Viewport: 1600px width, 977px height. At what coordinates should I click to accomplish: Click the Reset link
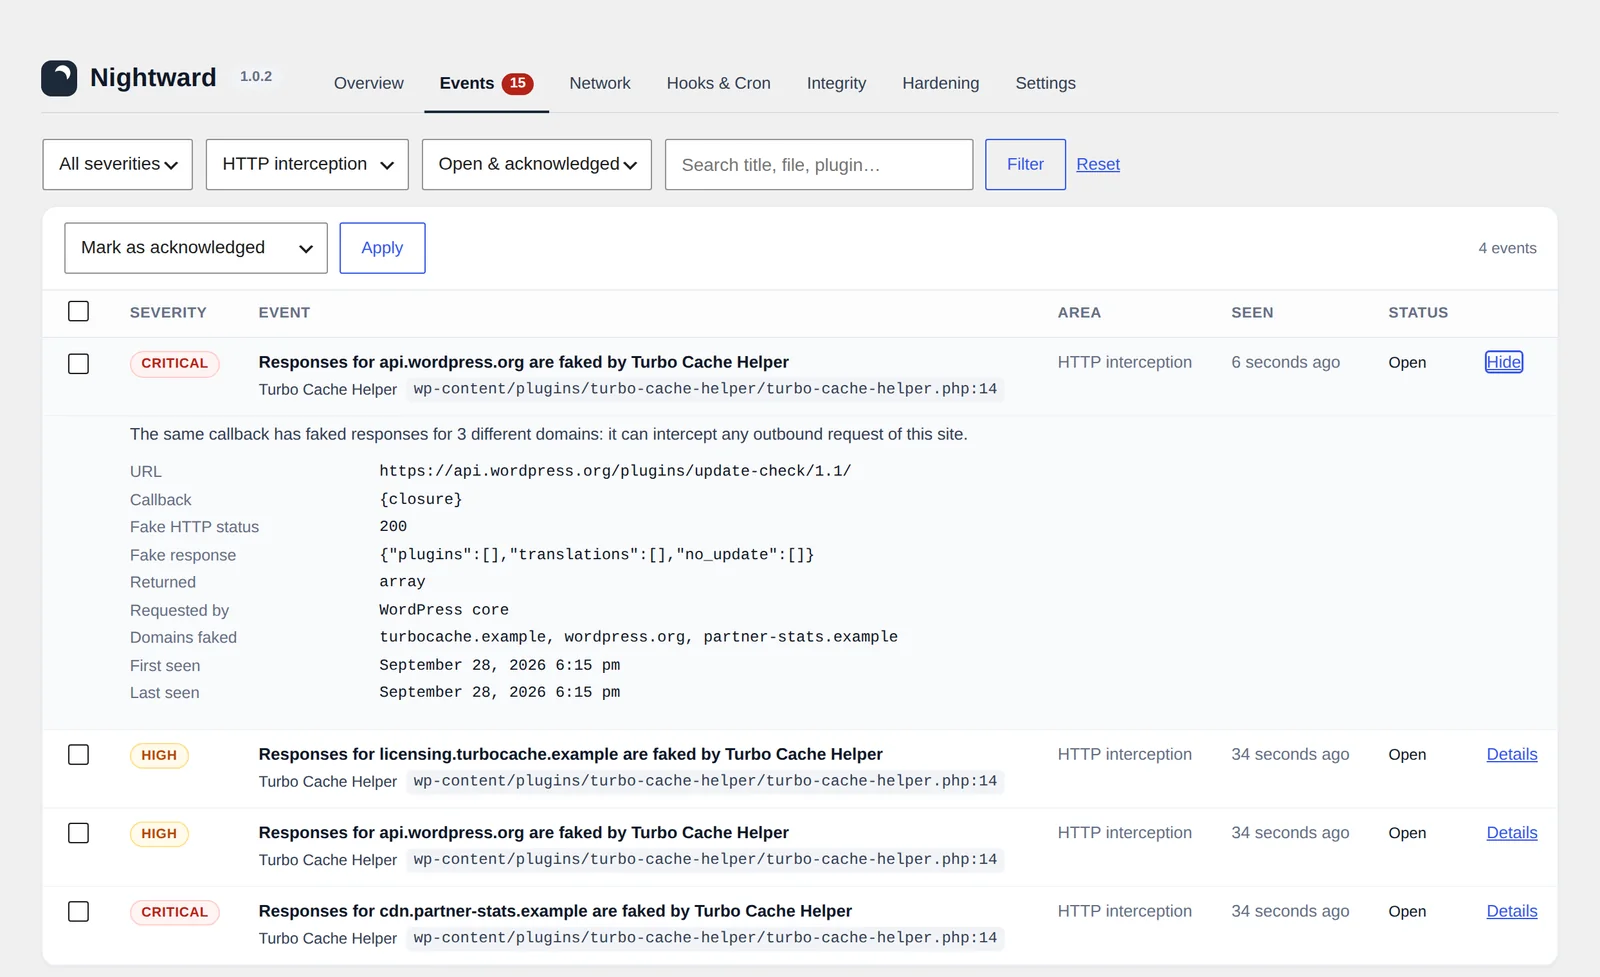point(1098,164)
